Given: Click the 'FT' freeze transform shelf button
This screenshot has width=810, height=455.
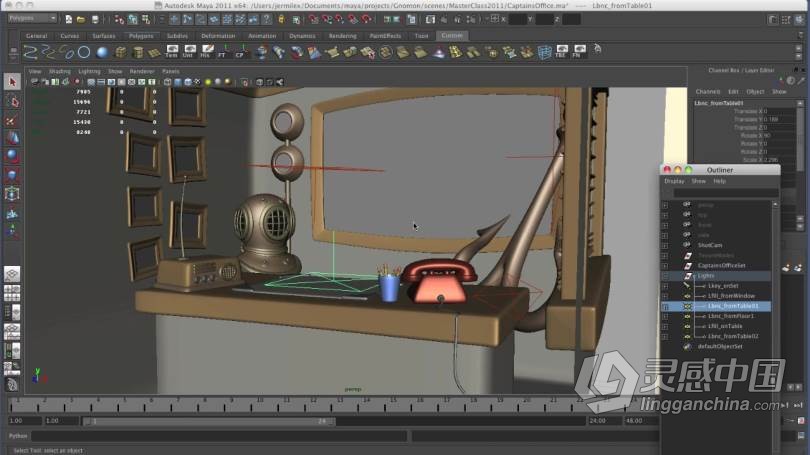Looking at the screenshot, I should pos(223,52).
